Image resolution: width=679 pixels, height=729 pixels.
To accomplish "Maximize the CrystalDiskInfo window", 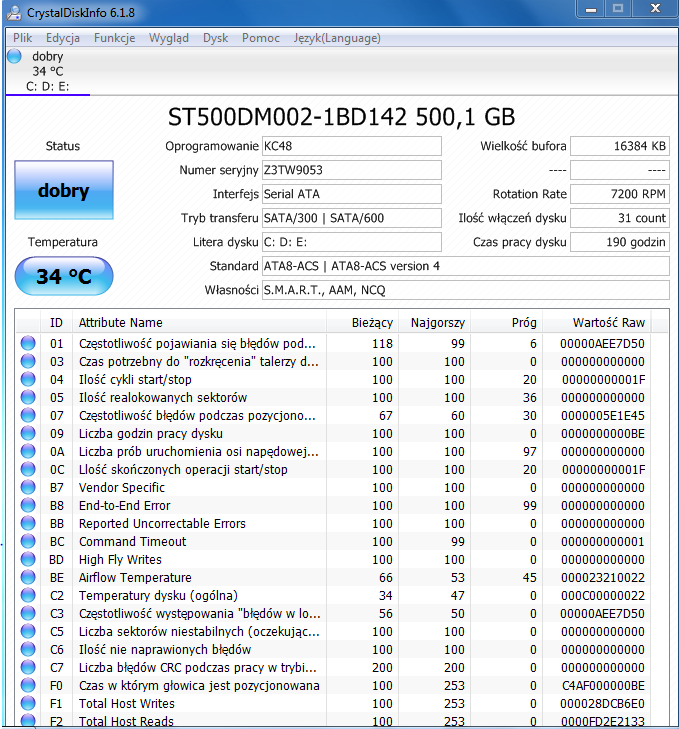I will pos(618,9).
